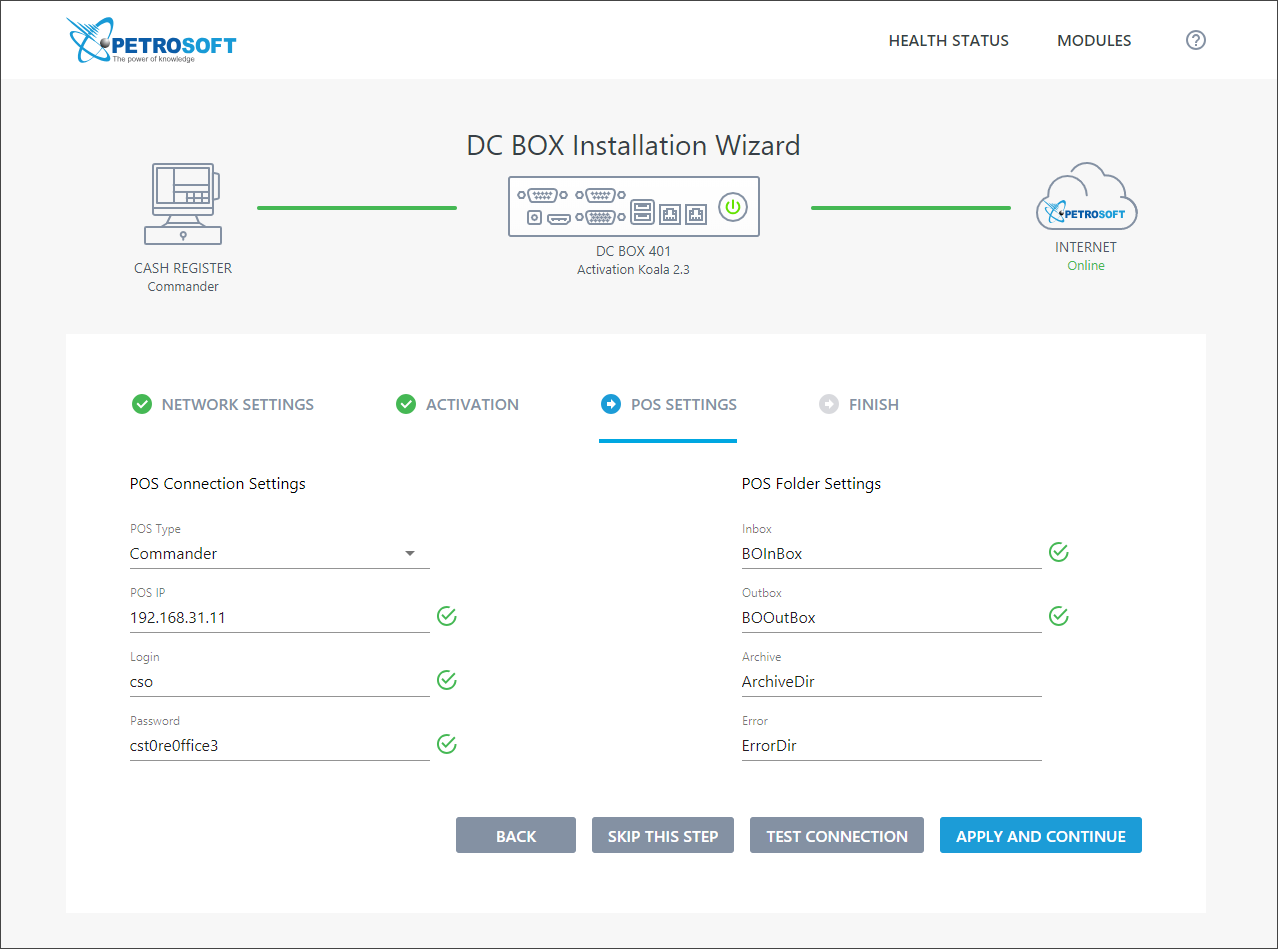Click the Finish step gray arrow icon
Image resolution: width=1278 pixels, height=949 pixels.
coord(829,404)
